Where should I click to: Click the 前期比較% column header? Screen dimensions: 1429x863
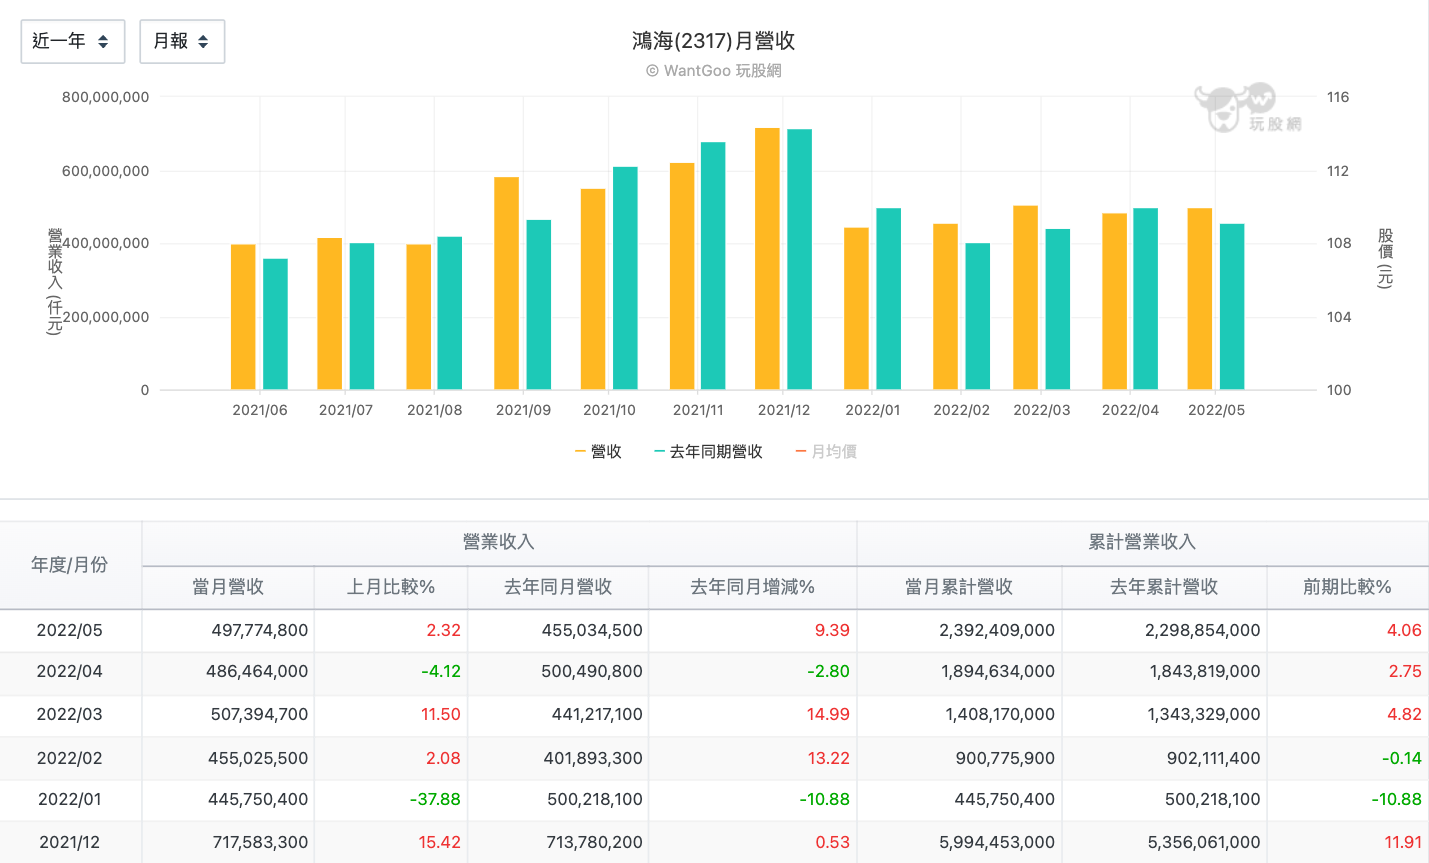(1347, 587)
